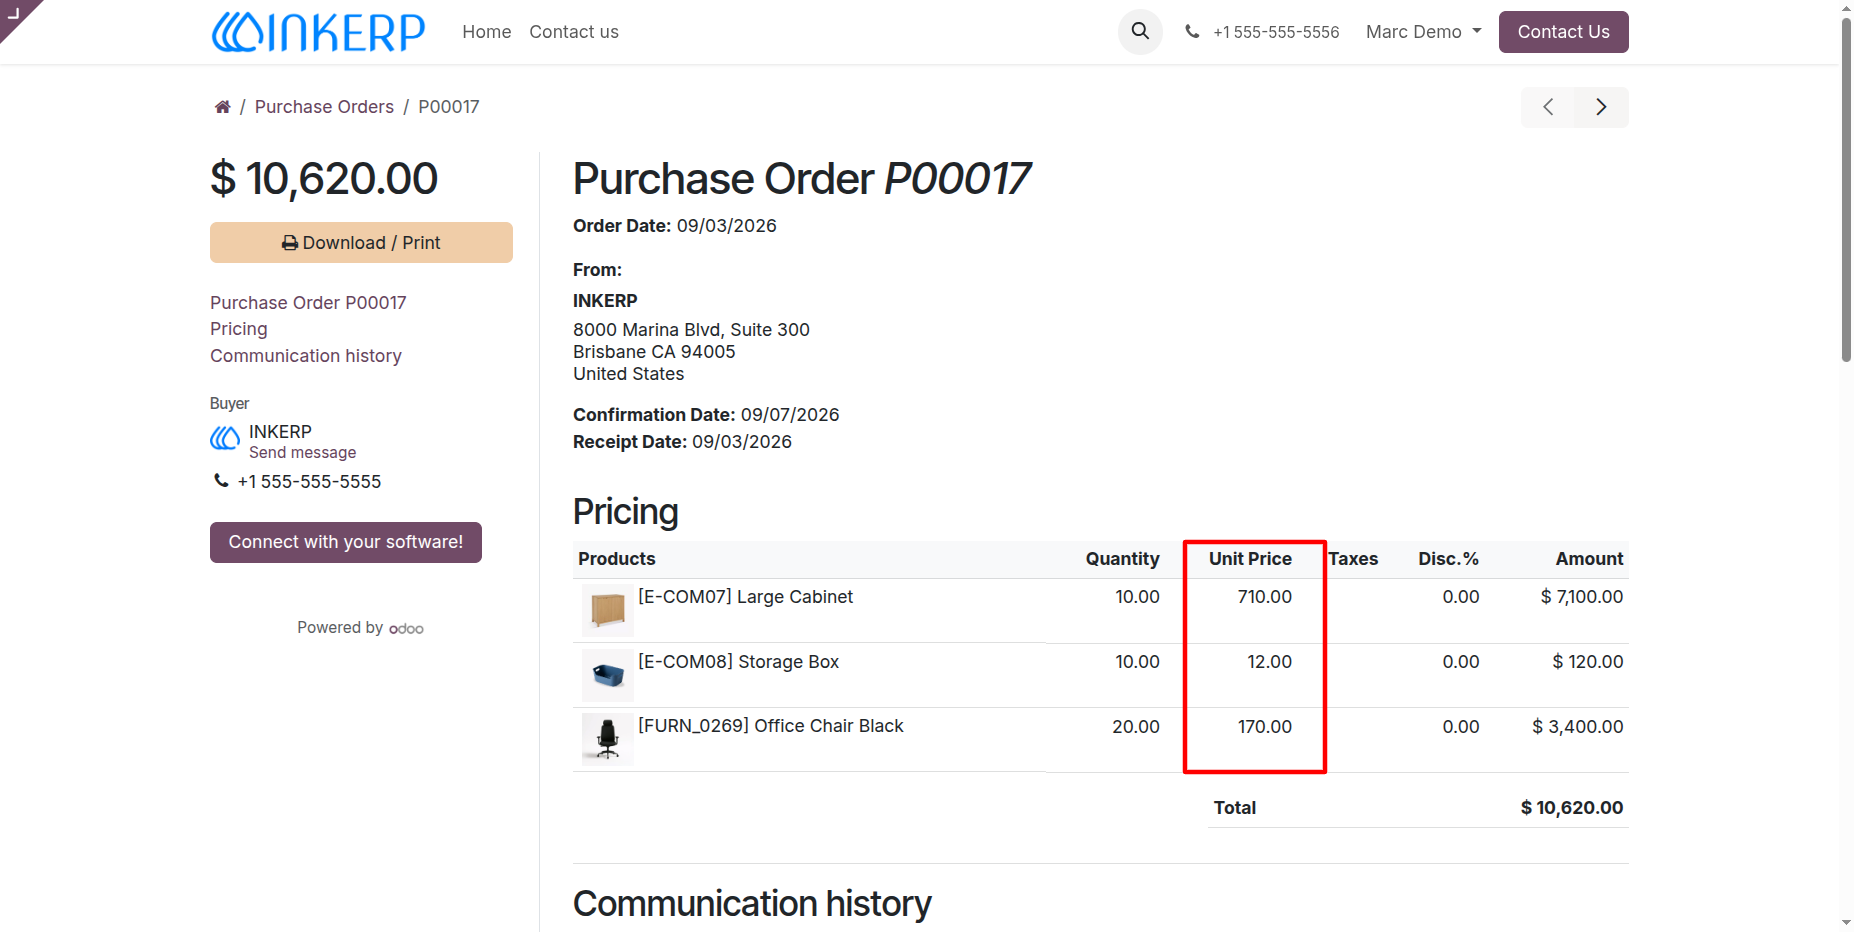Click the phone icon beside +1 555-555-5556
The height and width of the screenshot is (932, 1854).
coord(1192,32)
